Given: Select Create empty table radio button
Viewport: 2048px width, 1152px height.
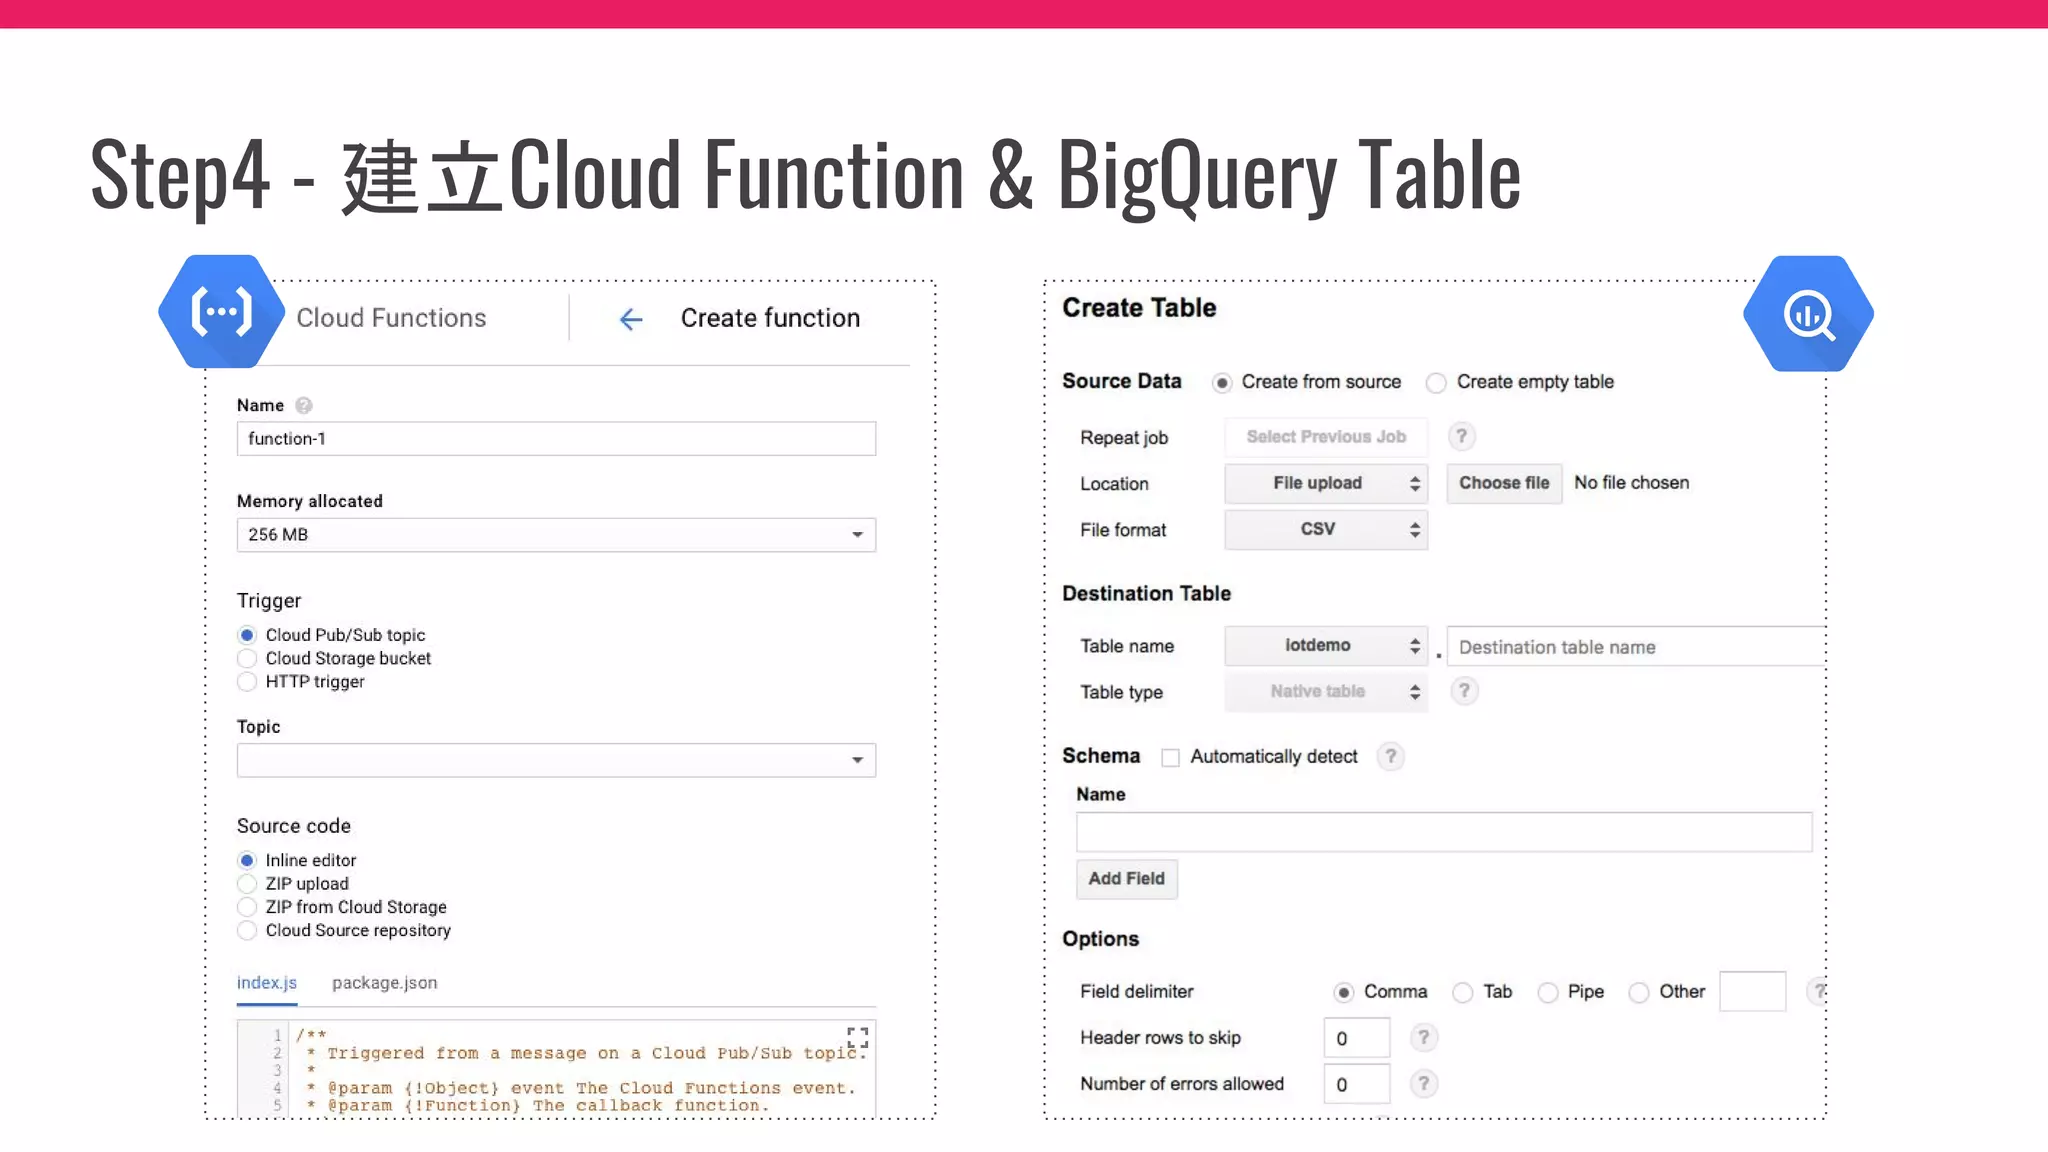Looking at the screenshot, I should [1436, 383].
